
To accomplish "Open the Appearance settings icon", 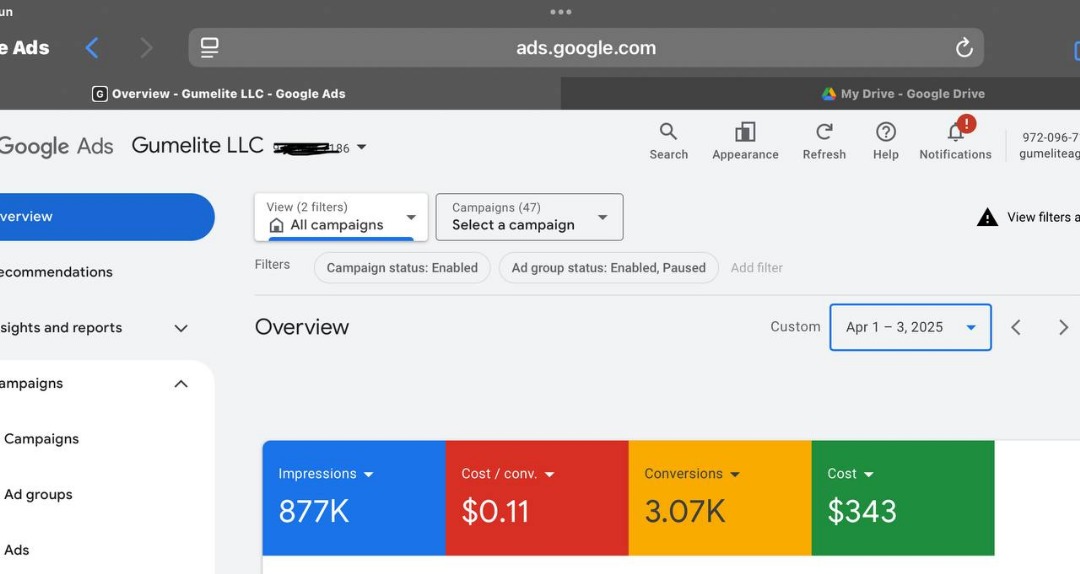I will (x=745, y=141).
